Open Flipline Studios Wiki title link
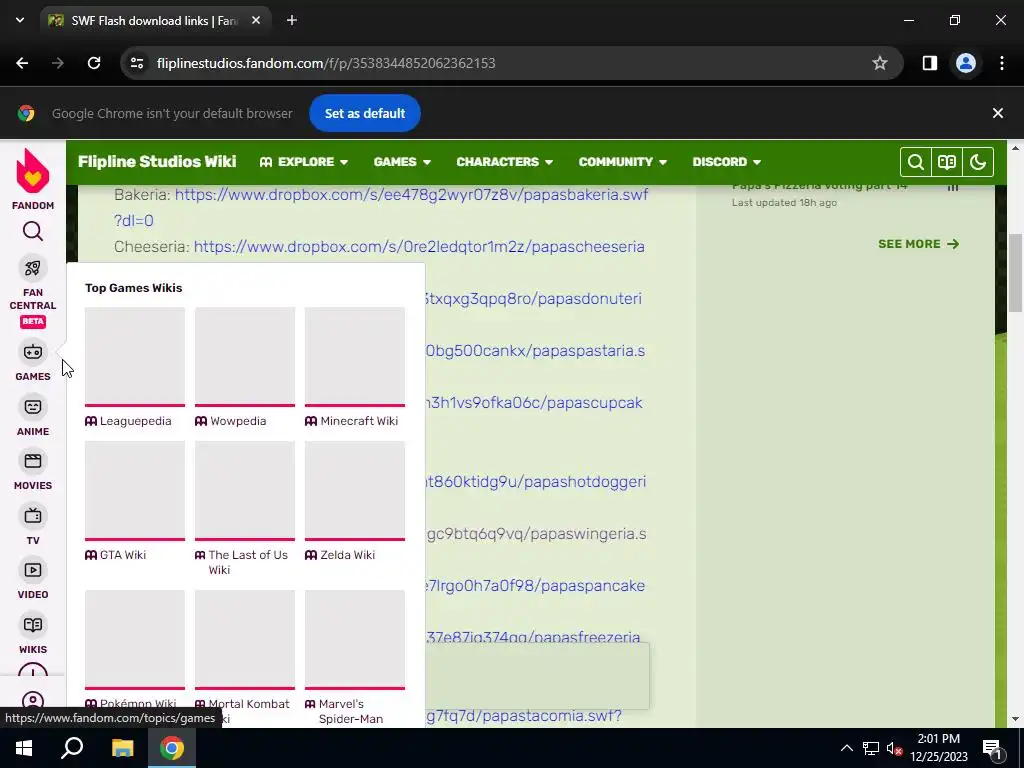This screenshot has height=768, width=1024. coord(157,161)
